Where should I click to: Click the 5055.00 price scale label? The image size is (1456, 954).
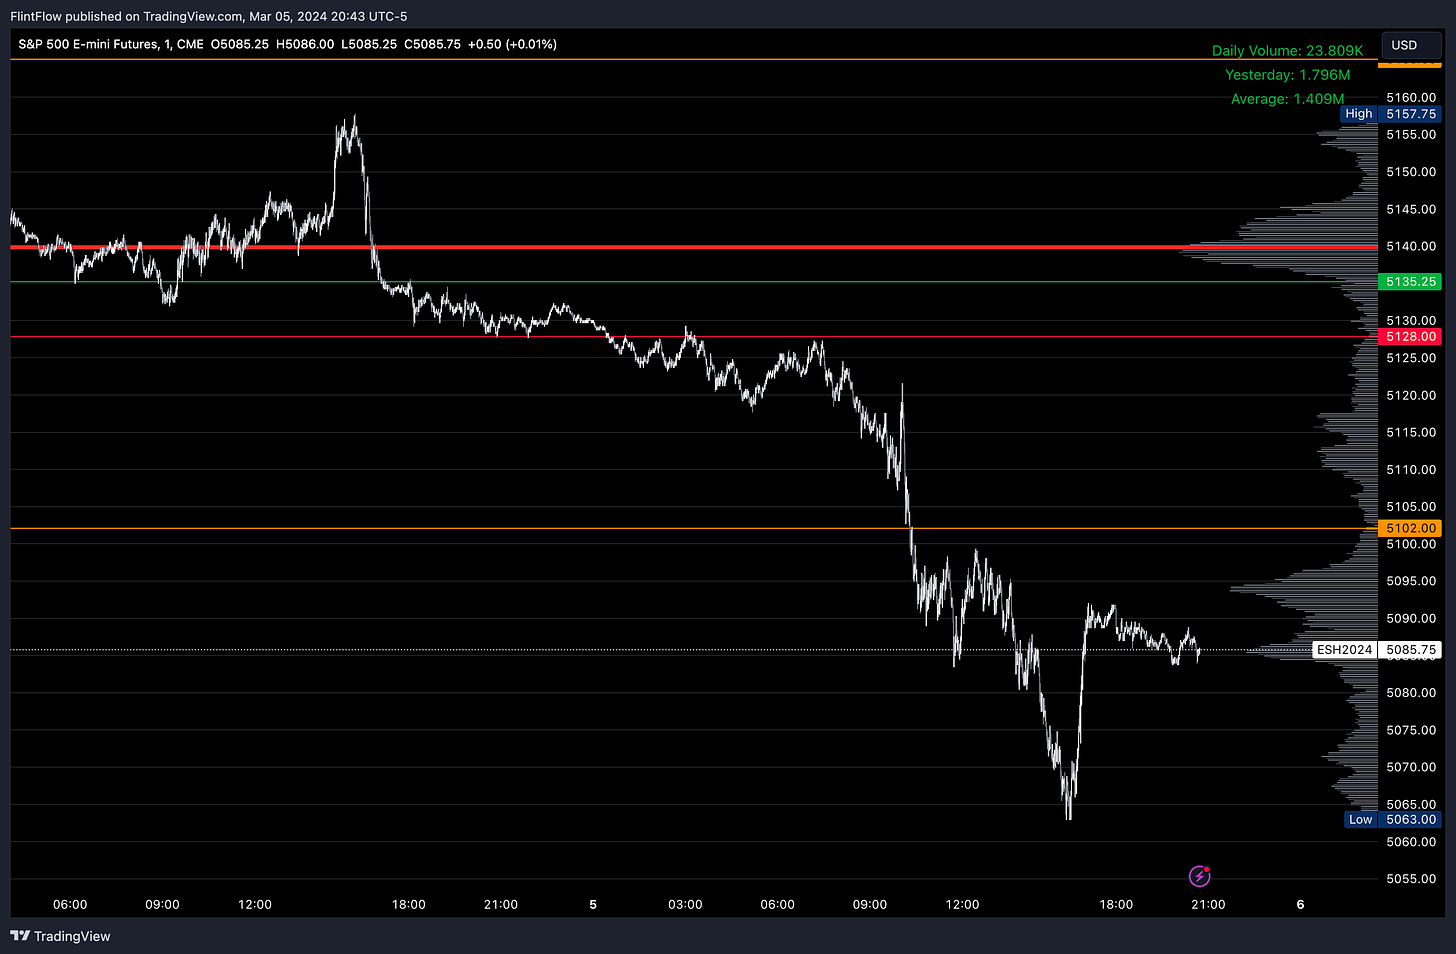click(1411, 879)
